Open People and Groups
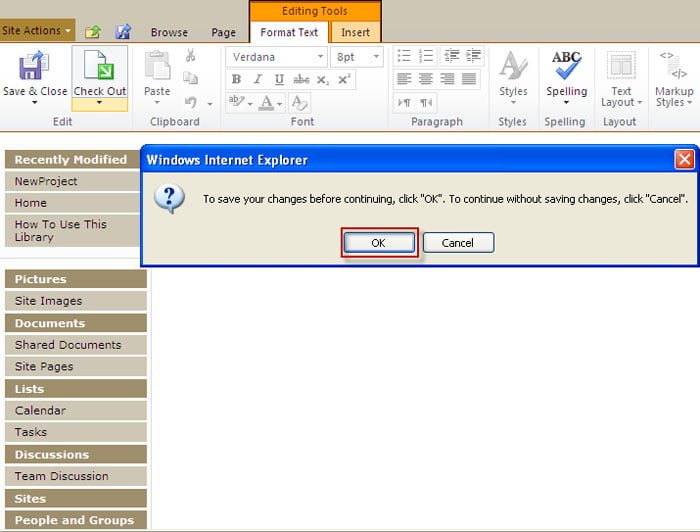Screen dimensions: 700x532 pos(76,520)
